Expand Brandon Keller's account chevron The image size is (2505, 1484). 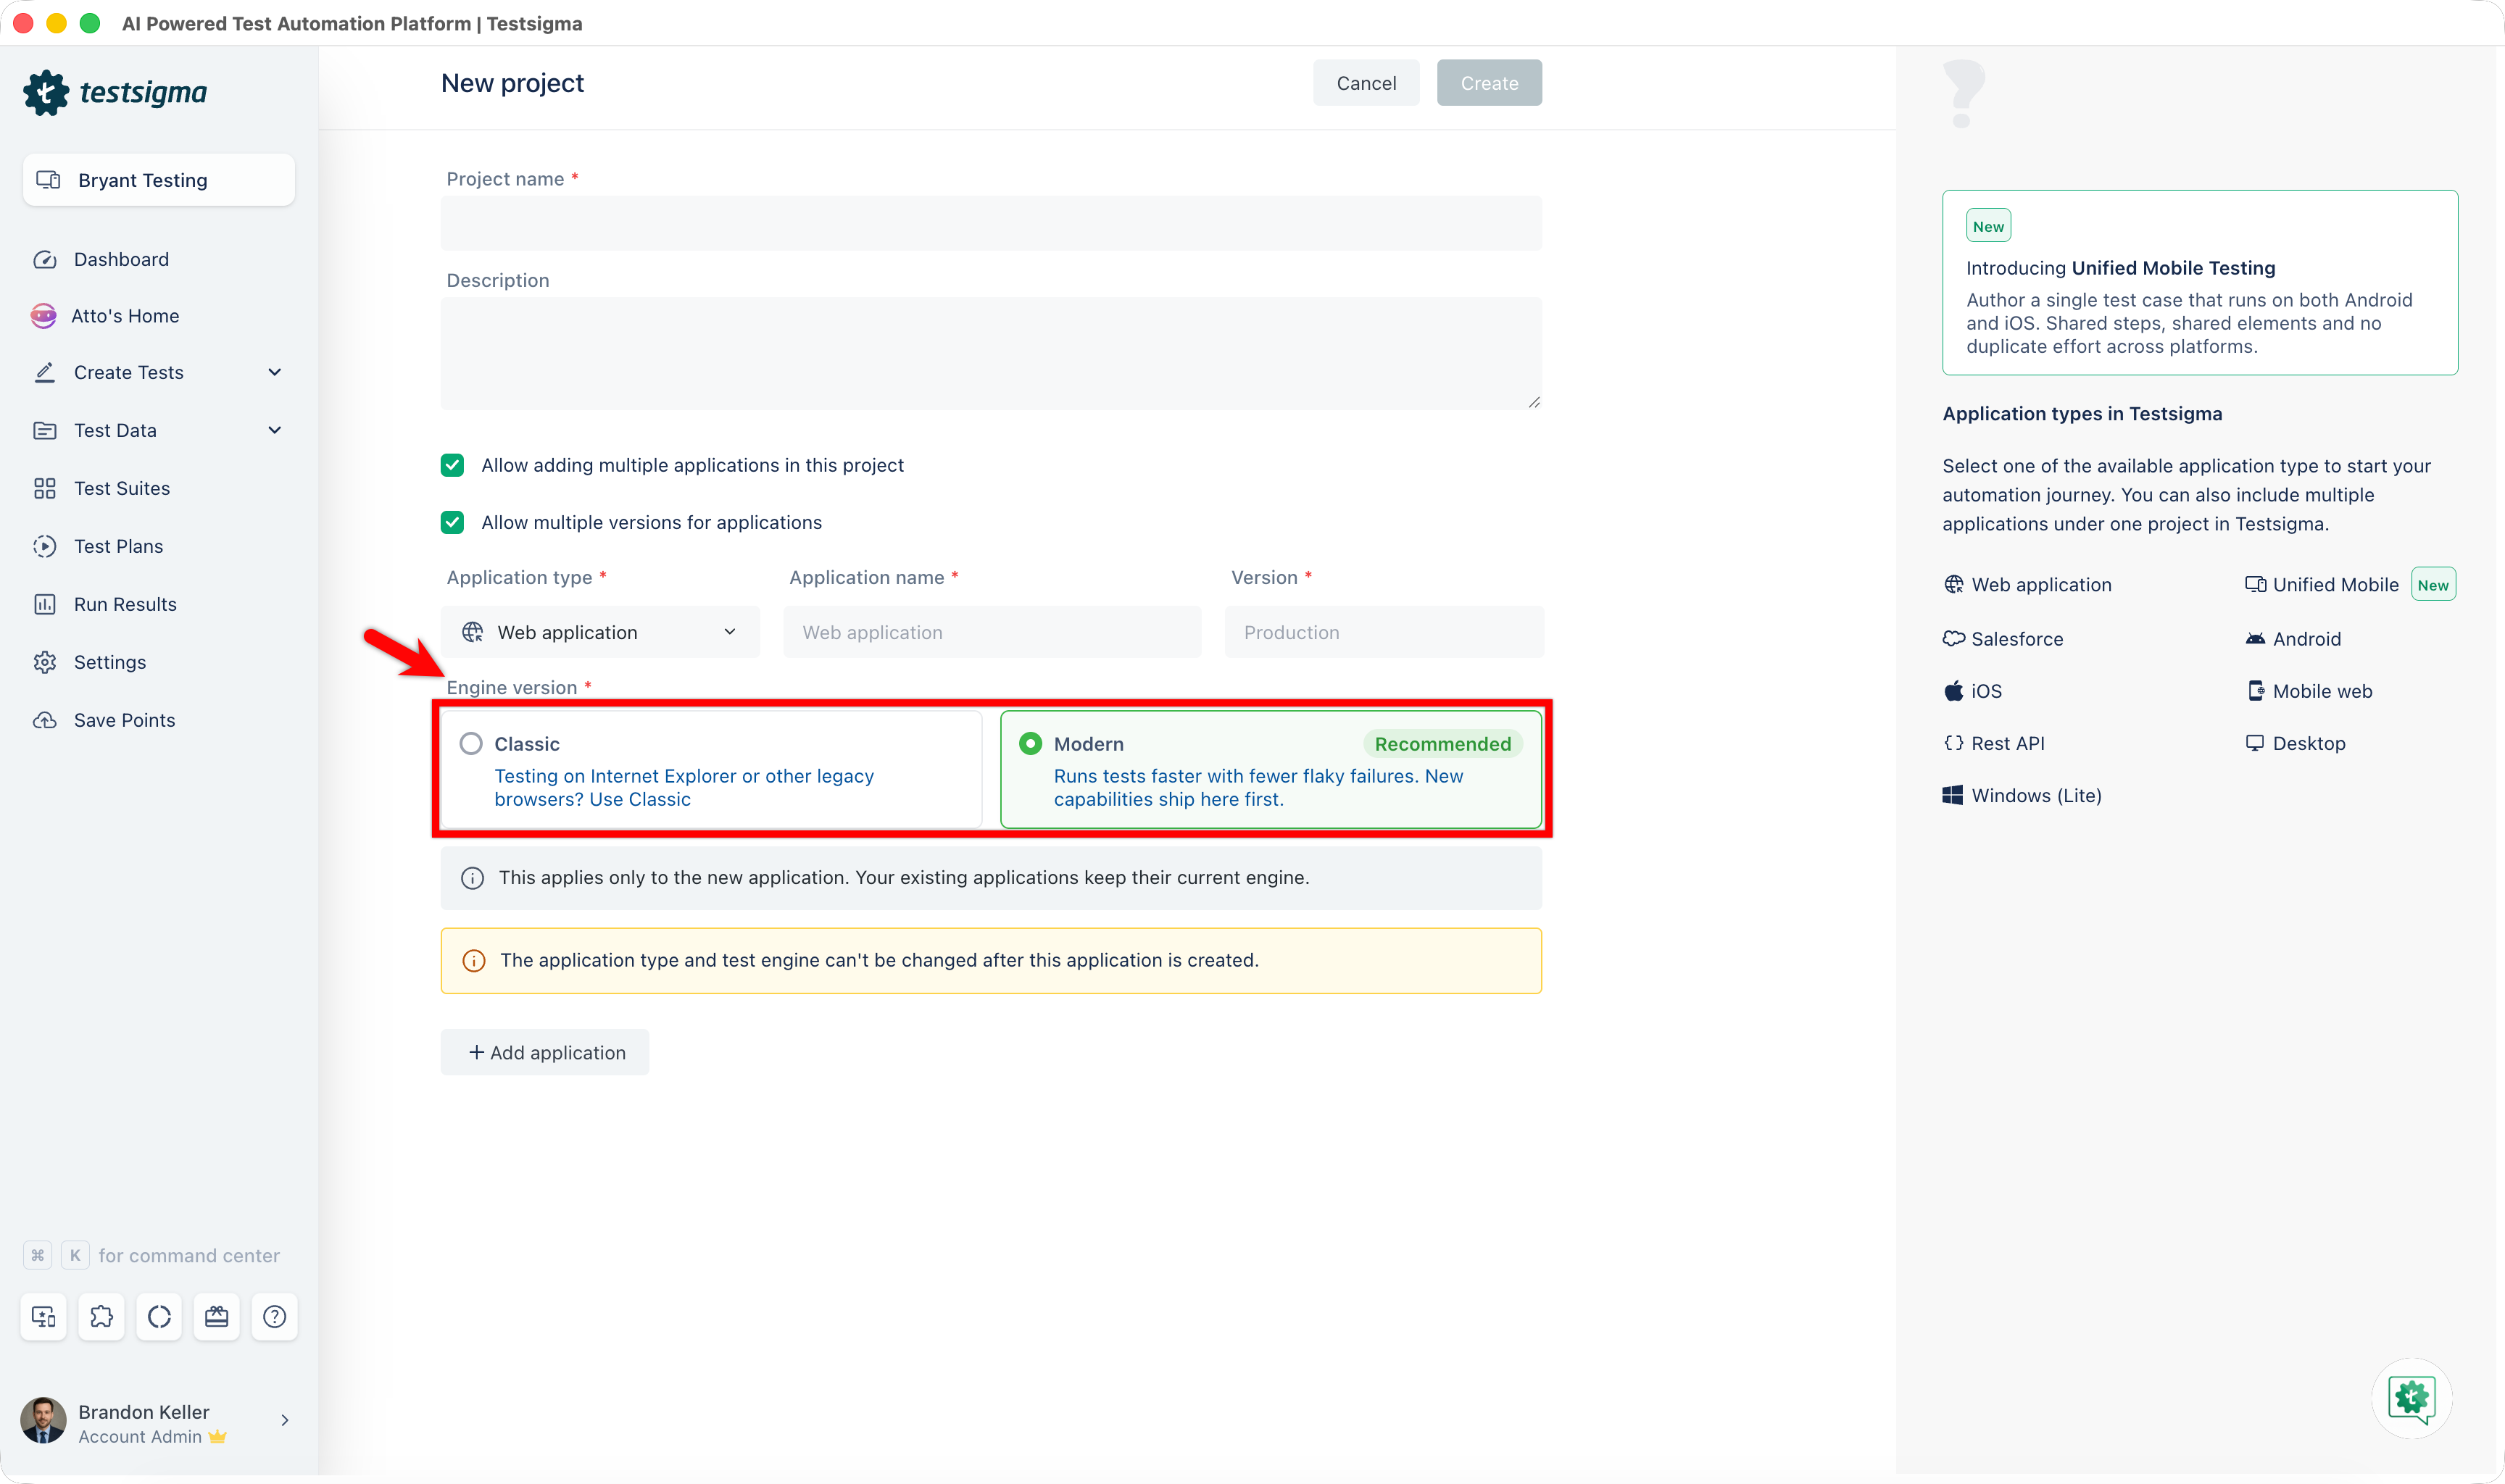coord(285,1420)
